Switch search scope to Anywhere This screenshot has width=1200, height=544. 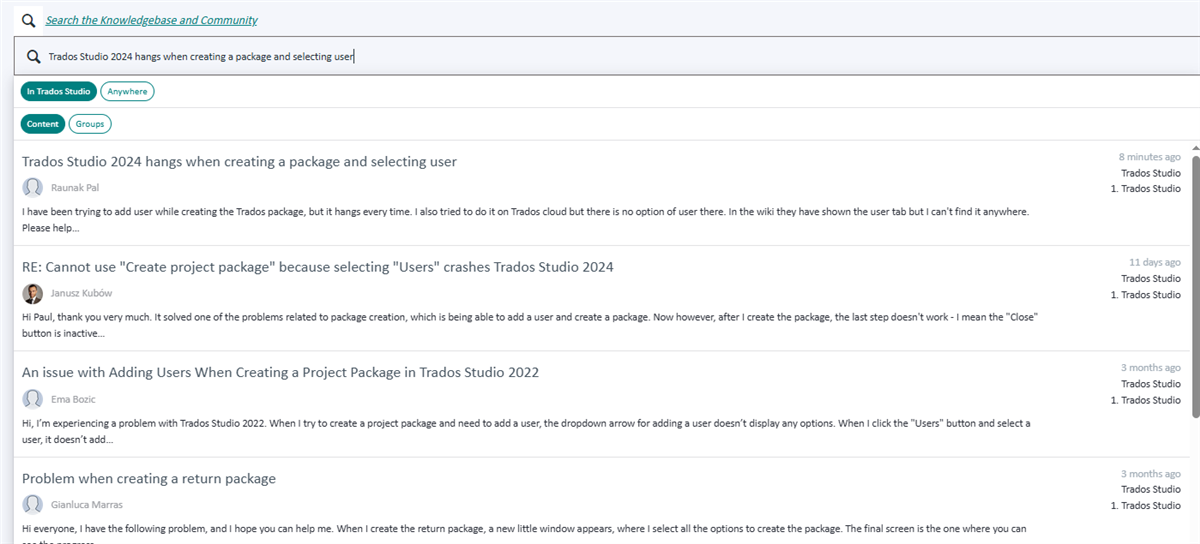pos(127,91)
